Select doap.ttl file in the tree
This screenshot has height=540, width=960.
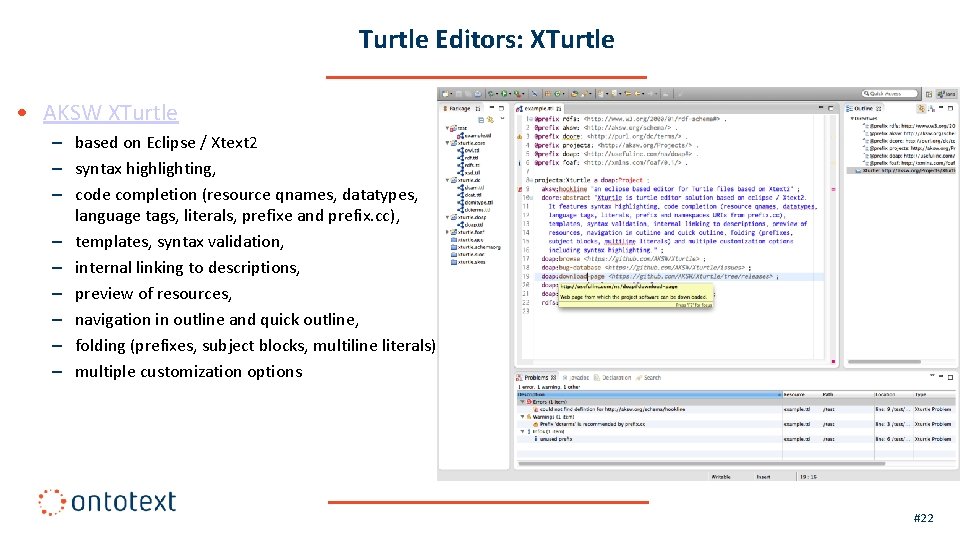click(470, 225)
